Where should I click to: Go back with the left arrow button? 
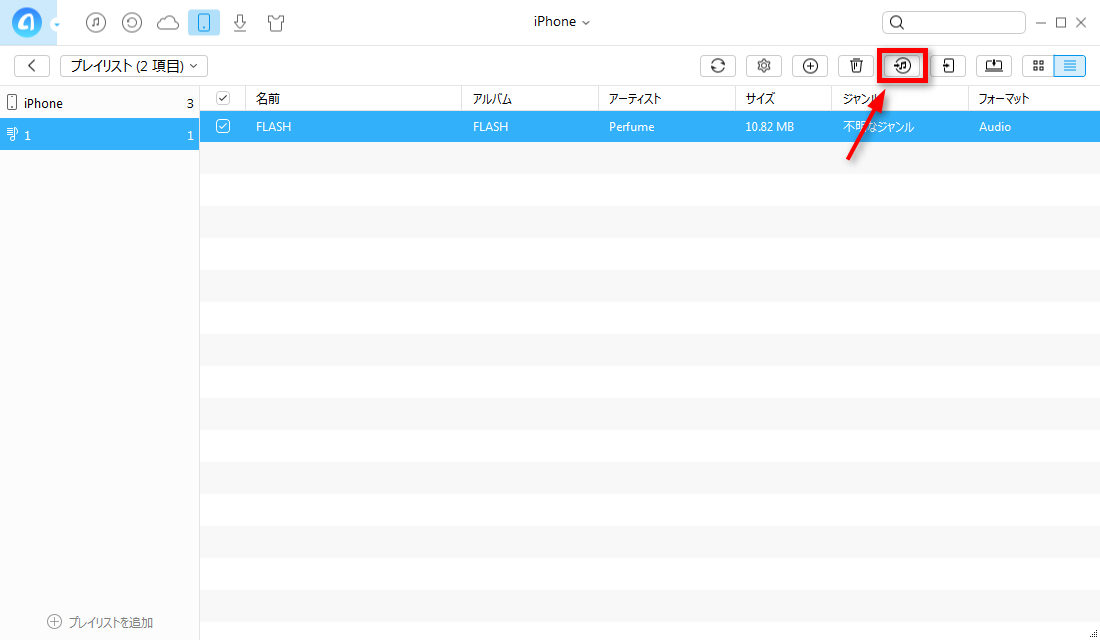[x=32, y=66]
